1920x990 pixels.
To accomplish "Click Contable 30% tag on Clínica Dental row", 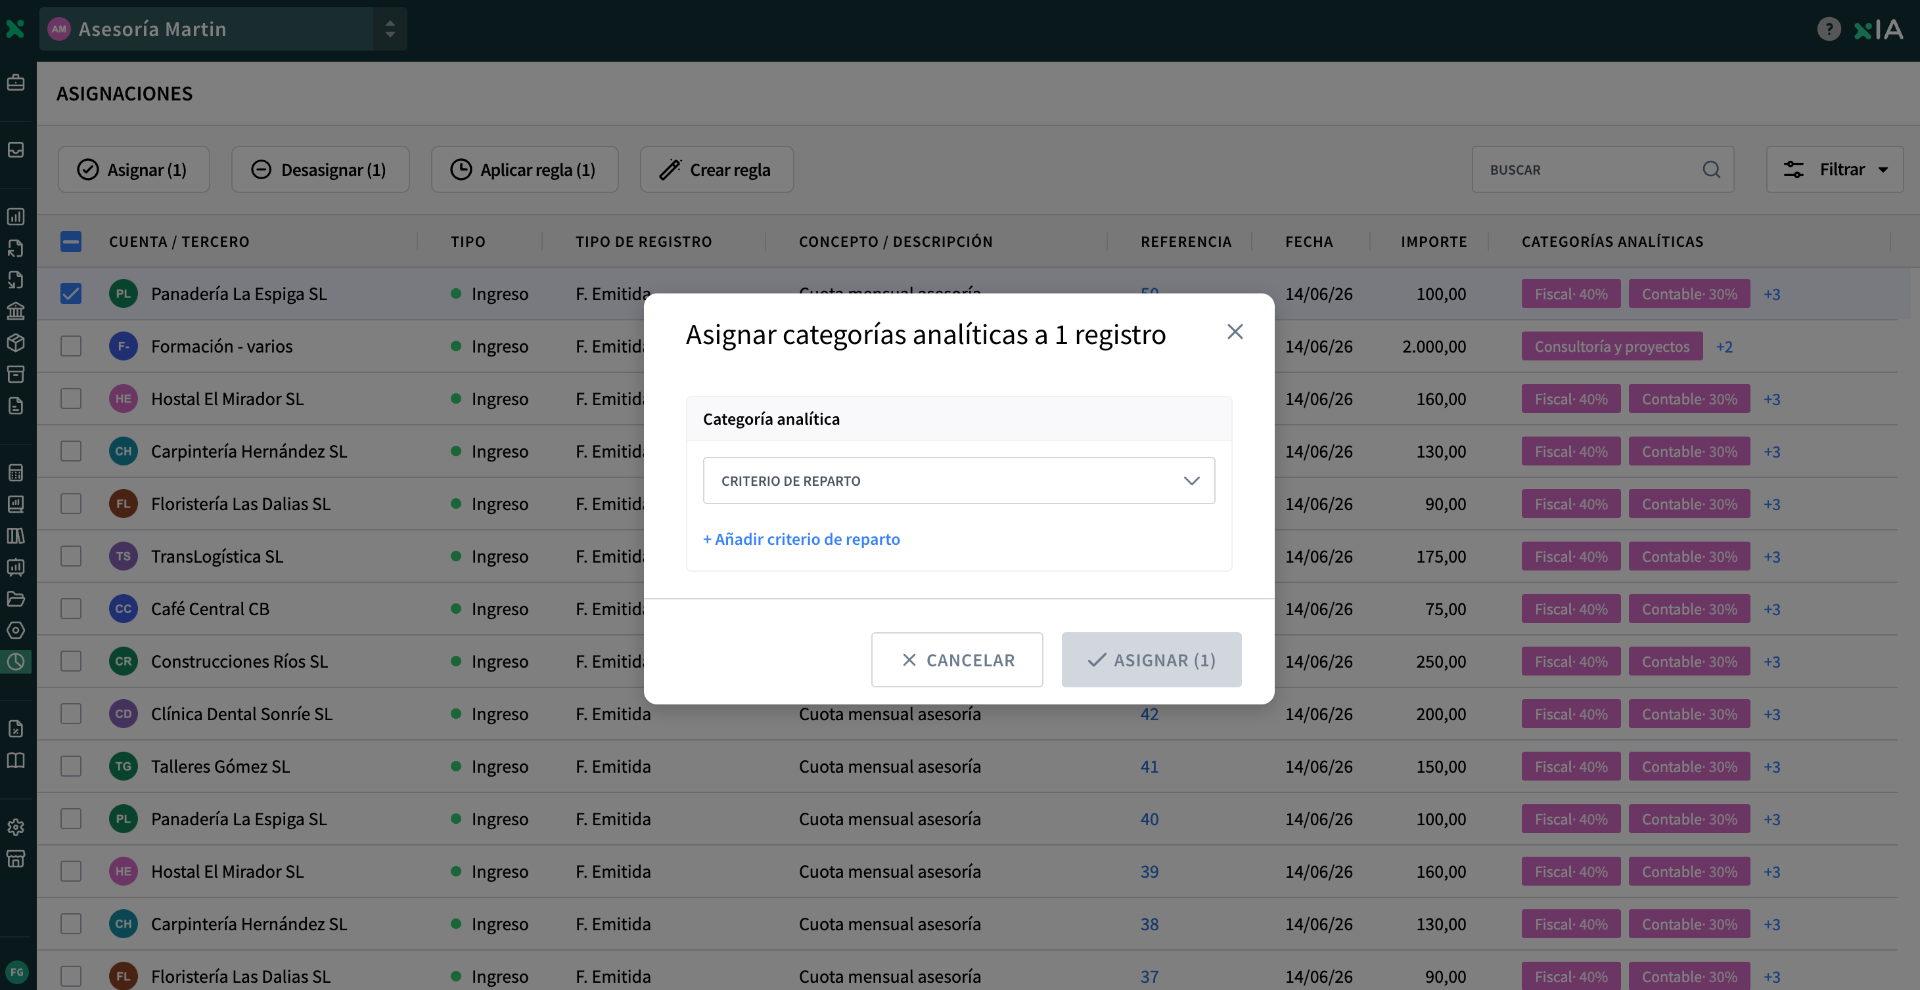I will [1689, 714].
